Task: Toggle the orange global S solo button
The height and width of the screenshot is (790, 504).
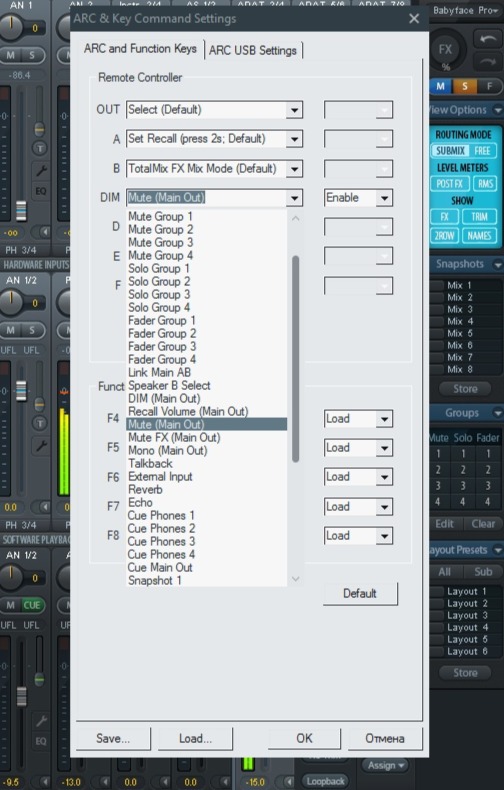Action: pos(464,86)
